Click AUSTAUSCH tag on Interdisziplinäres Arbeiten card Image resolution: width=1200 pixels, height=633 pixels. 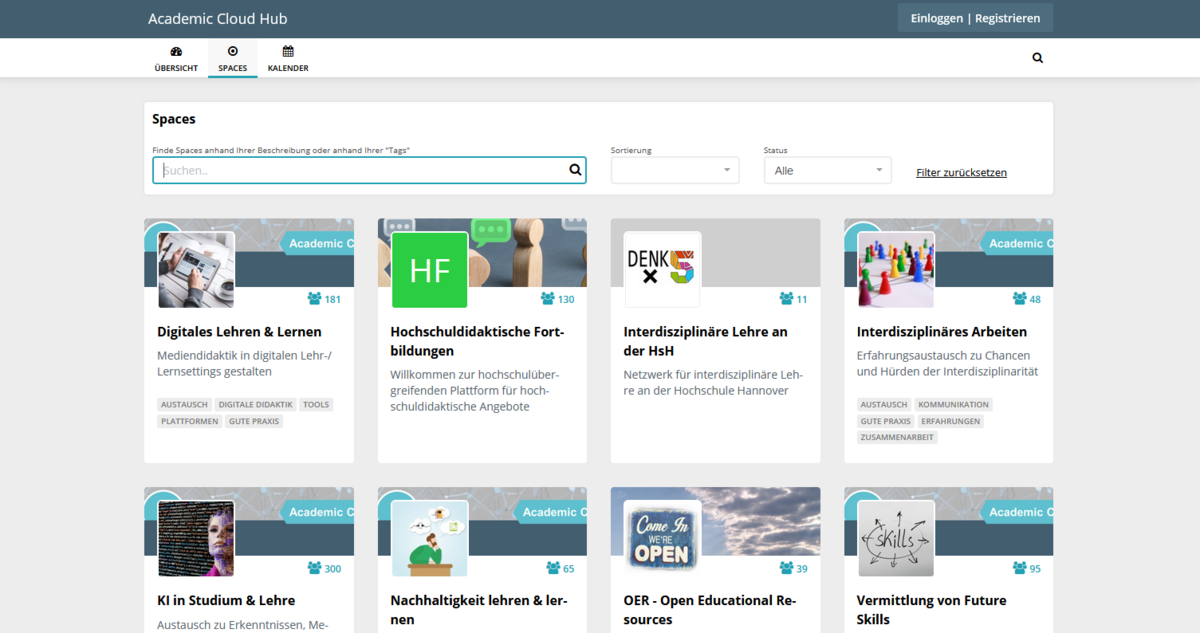[x=884, y=405]
